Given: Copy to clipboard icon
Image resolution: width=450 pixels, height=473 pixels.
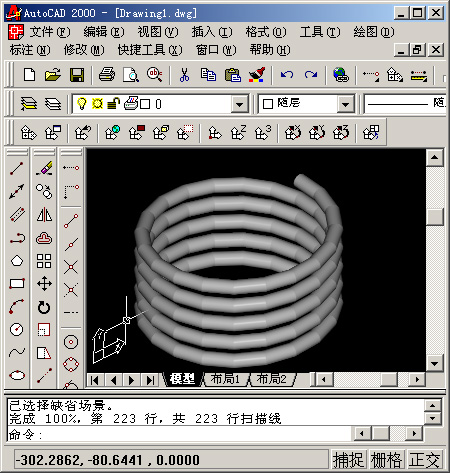Looking at the screenshot, I should click(x=208, y=75).
